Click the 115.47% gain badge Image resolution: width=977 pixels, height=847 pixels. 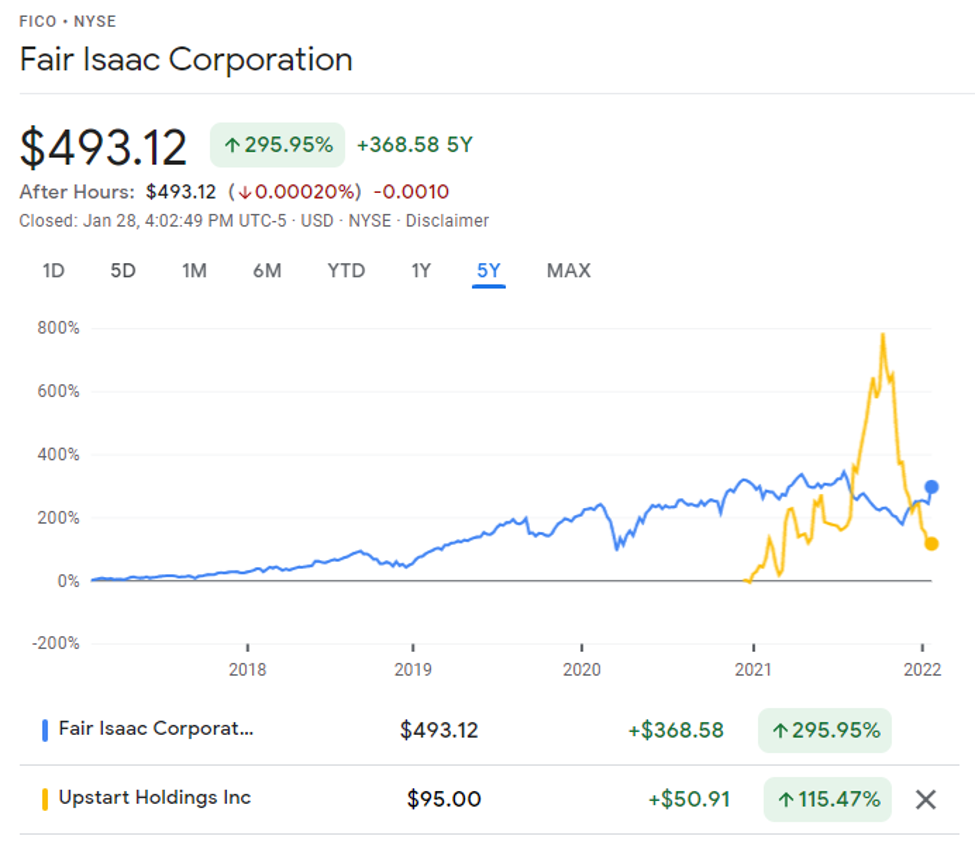click(827, 800)
